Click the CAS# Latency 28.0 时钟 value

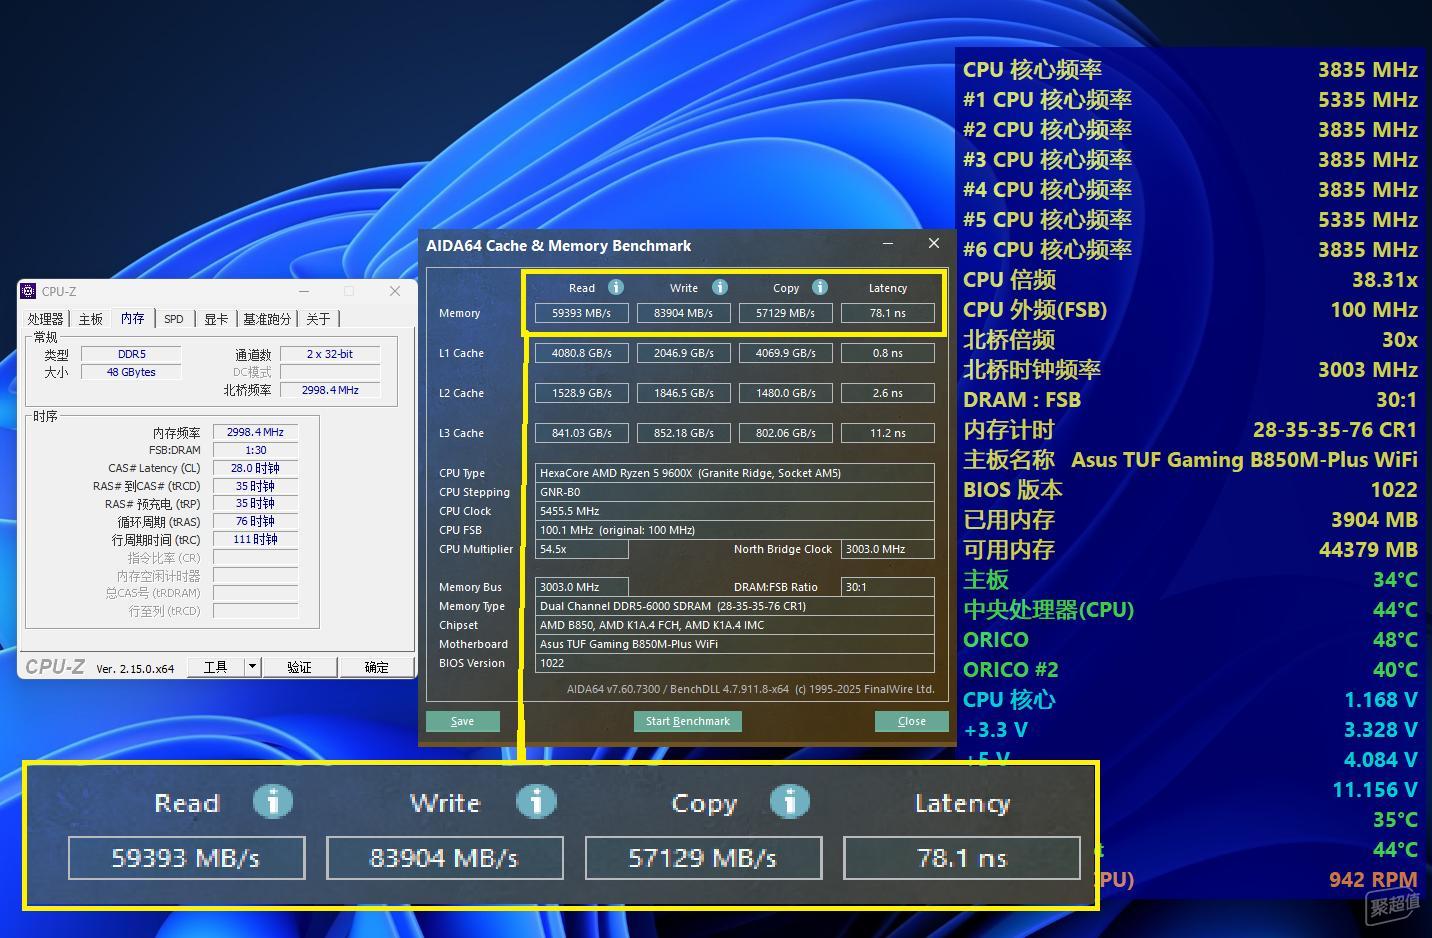tap(255, 468)
